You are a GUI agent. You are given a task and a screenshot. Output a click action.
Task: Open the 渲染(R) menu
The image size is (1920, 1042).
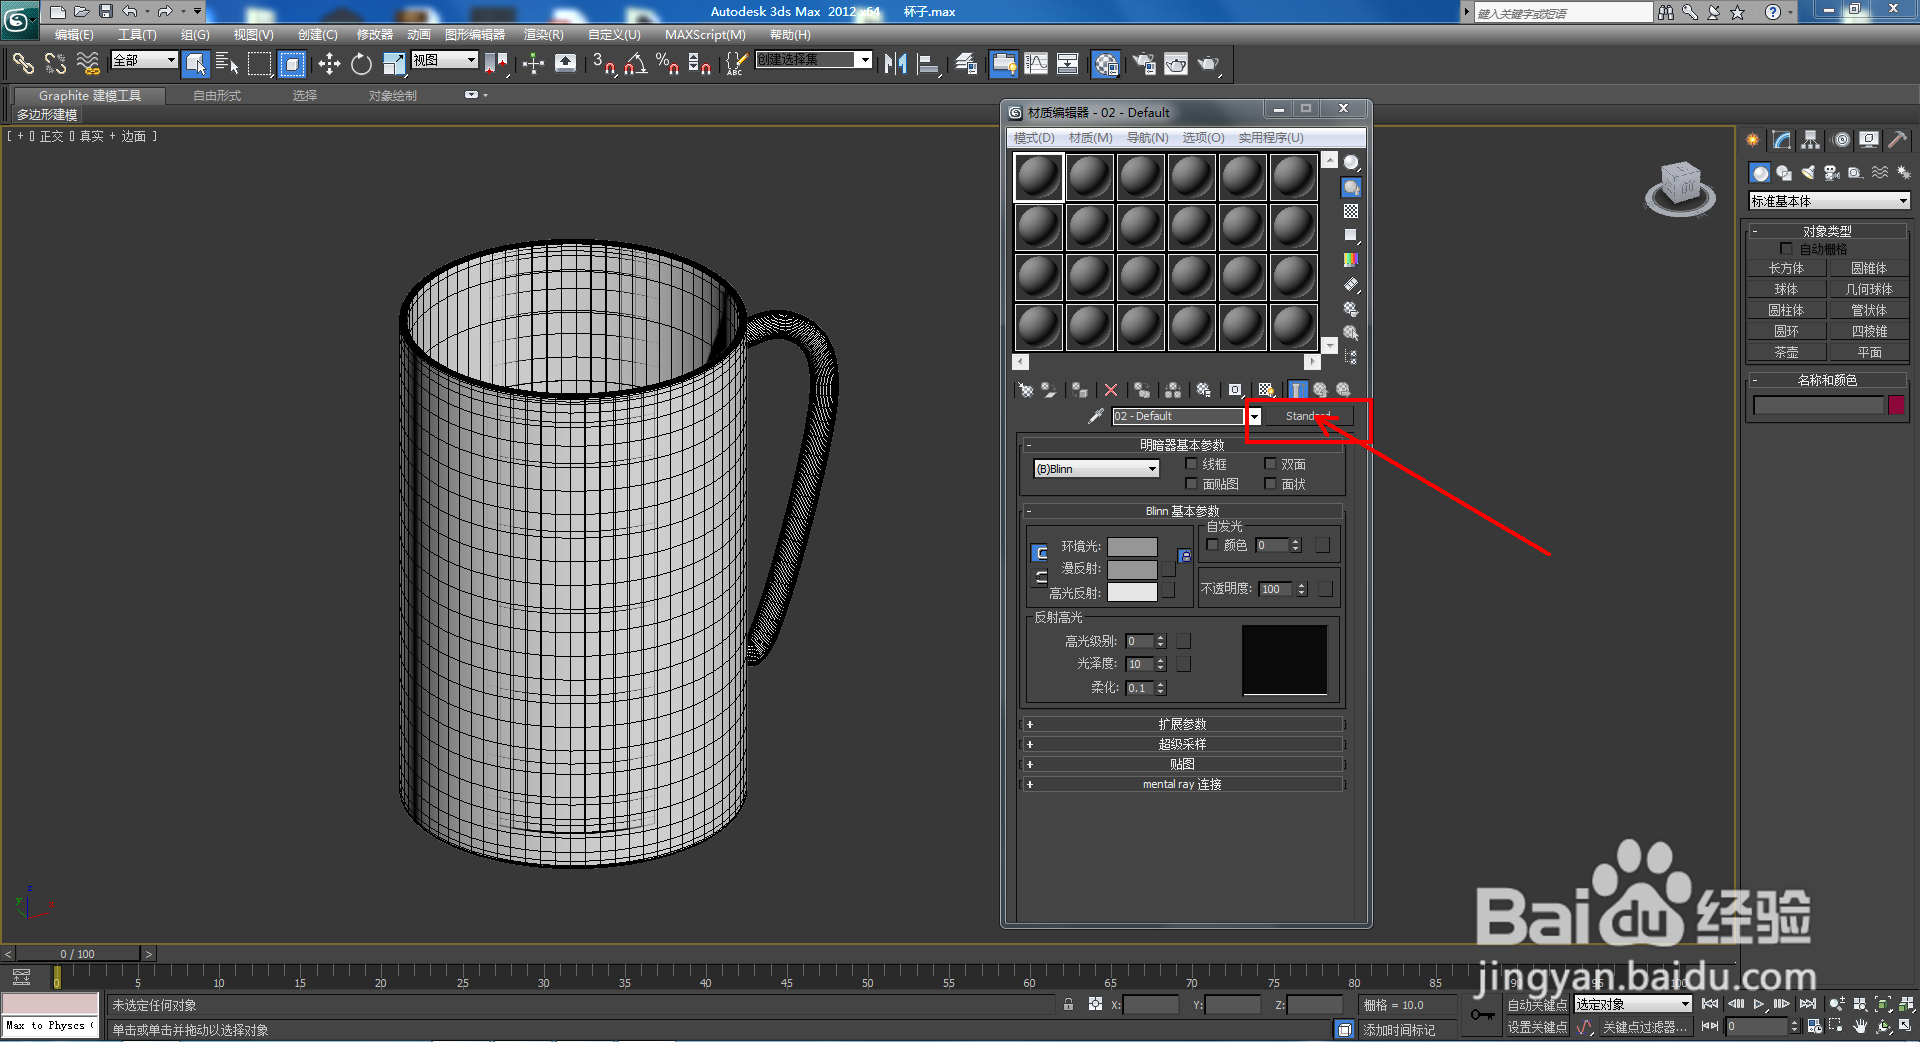coord(542,34)
